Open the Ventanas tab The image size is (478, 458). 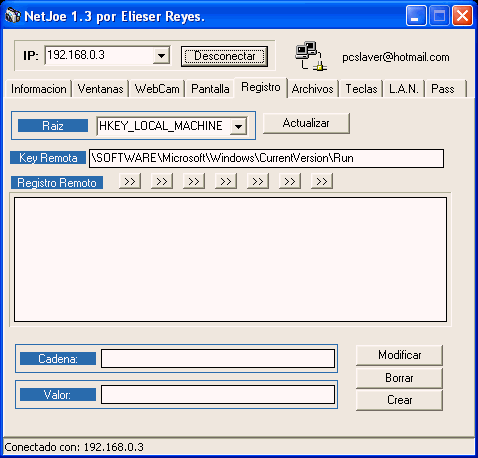tap(100, 89)
